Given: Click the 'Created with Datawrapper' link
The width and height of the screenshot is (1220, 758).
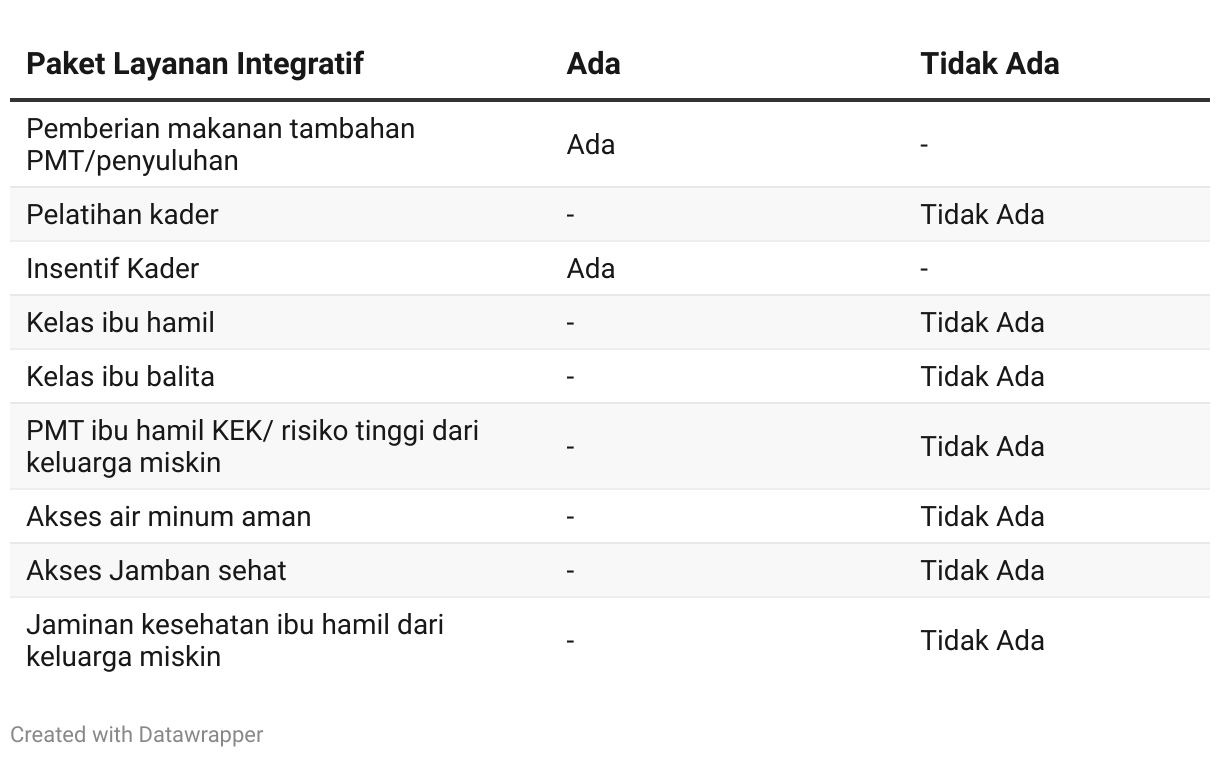Looking at the screenshot, I should tap(136, 734).
